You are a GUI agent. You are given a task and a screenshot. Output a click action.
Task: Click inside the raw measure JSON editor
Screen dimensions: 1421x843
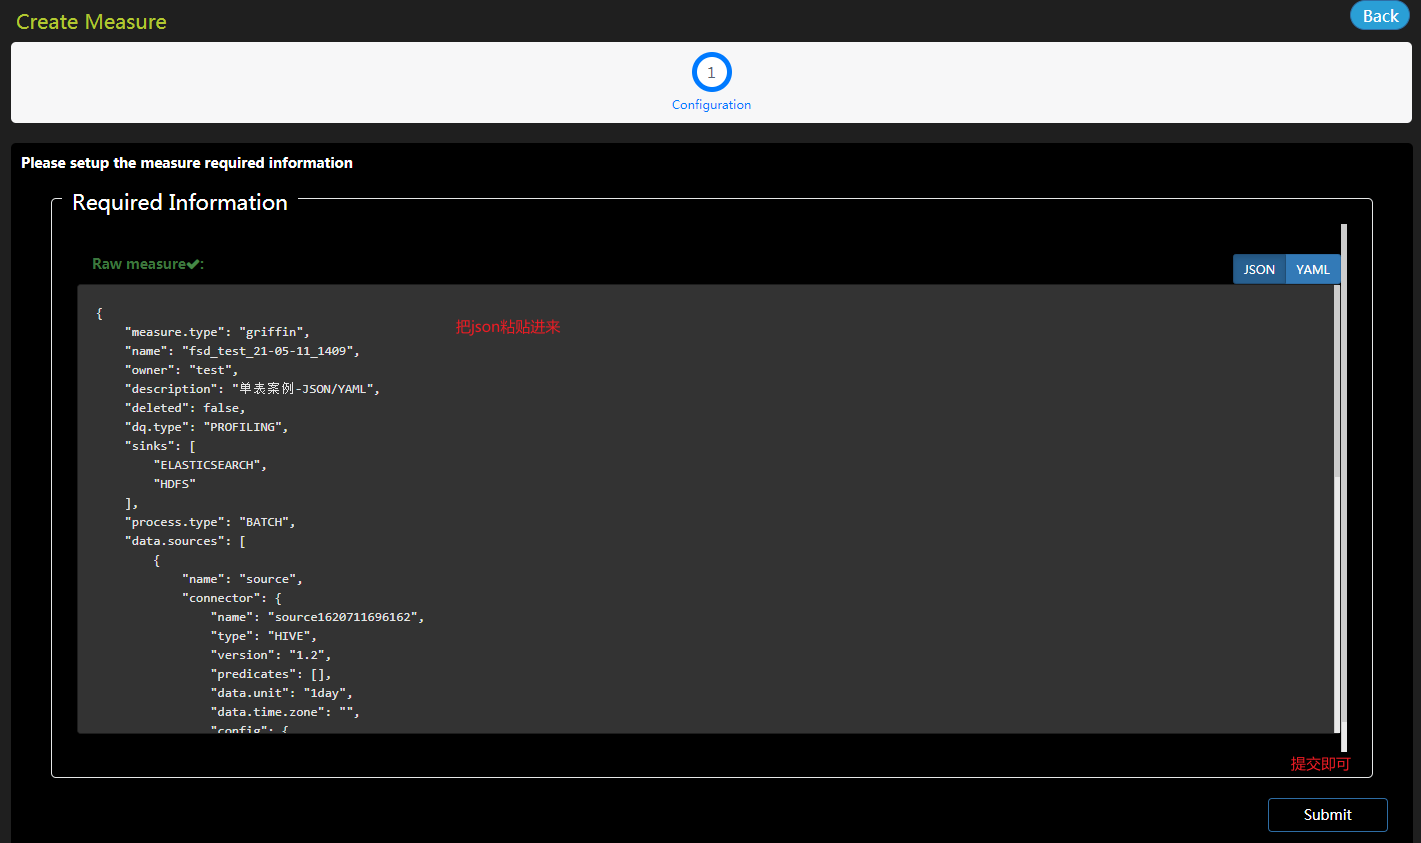click(705, 509)
